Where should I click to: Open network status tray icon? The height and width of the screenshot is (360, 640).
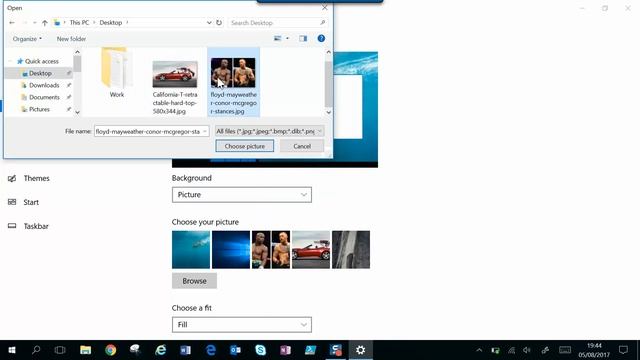tap(511, 350)
